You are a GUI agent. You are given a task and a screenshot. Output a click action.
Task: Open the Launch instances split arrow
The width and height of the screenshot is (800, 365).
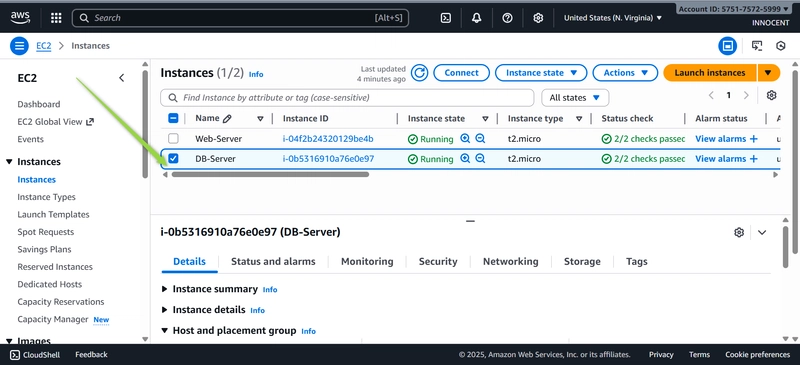769,73
